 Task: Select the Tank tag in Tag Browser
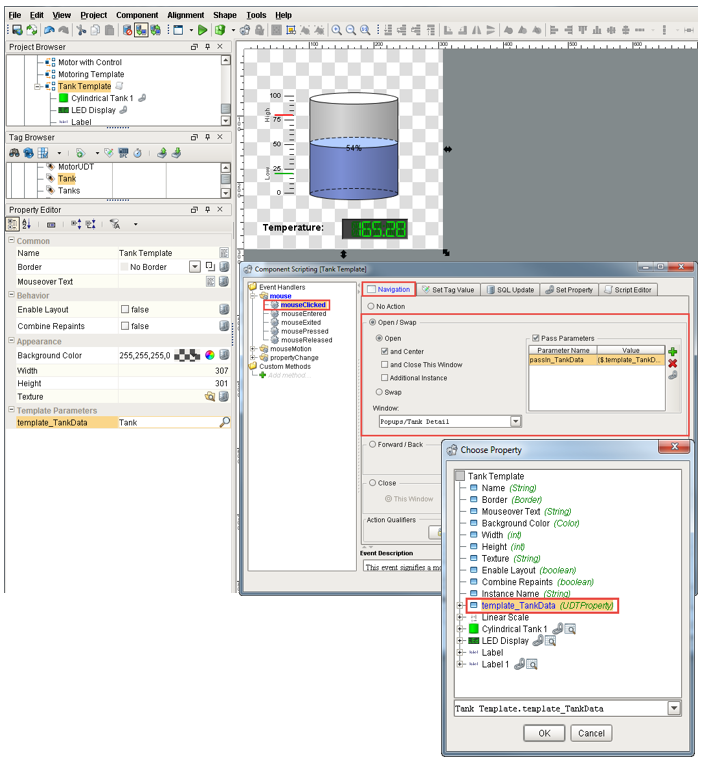click(67, 178)
